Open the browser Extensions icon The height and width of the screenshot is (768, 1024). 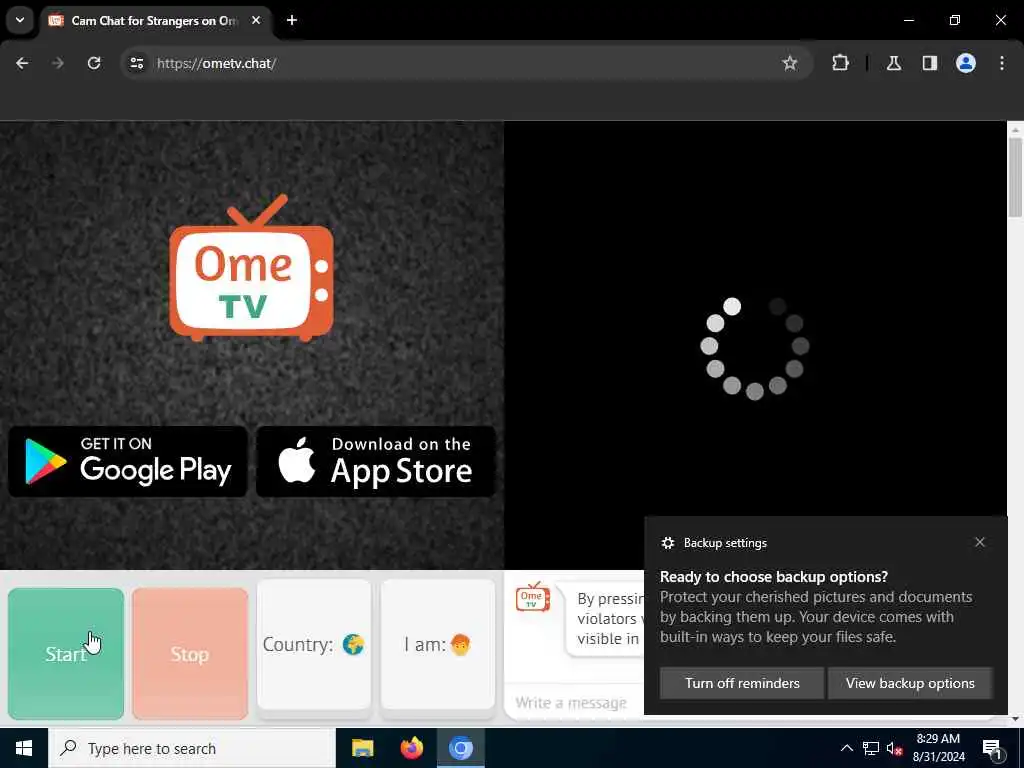(x=840, y=63)
